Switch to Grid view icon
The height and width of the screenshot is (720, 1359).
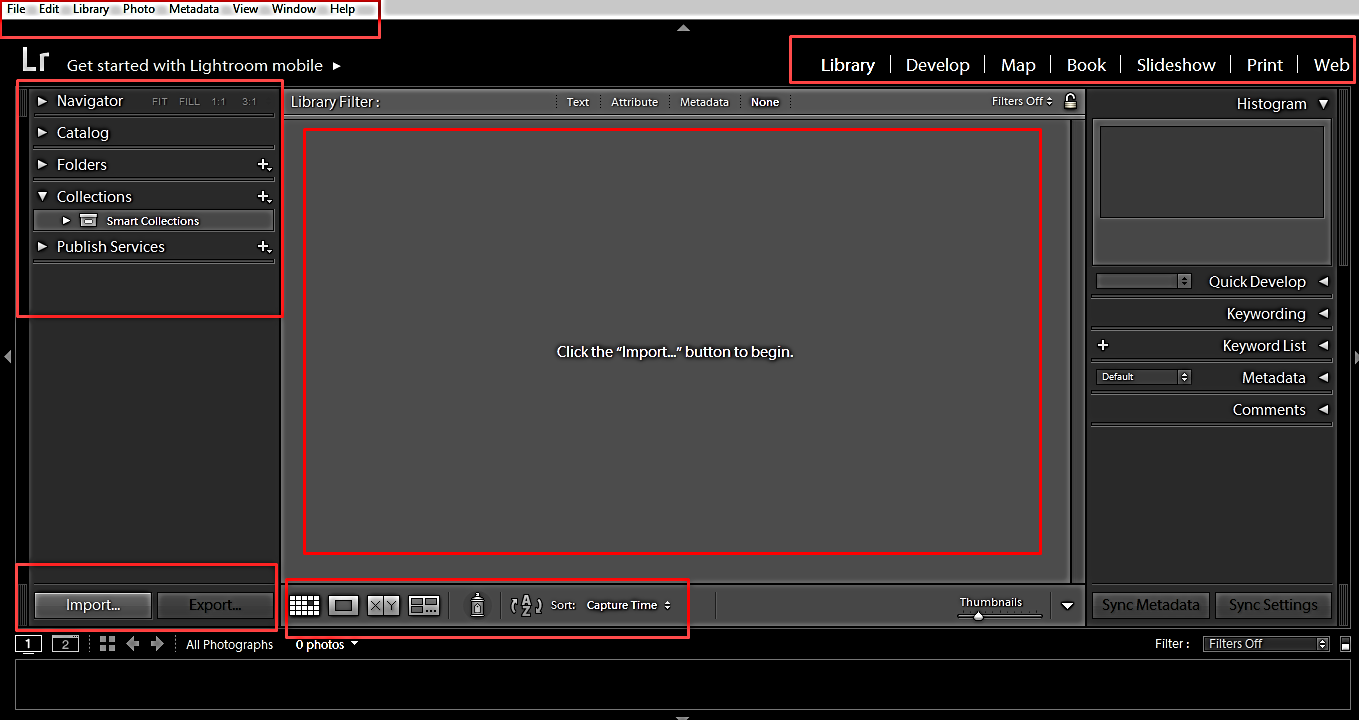(304, 605)
